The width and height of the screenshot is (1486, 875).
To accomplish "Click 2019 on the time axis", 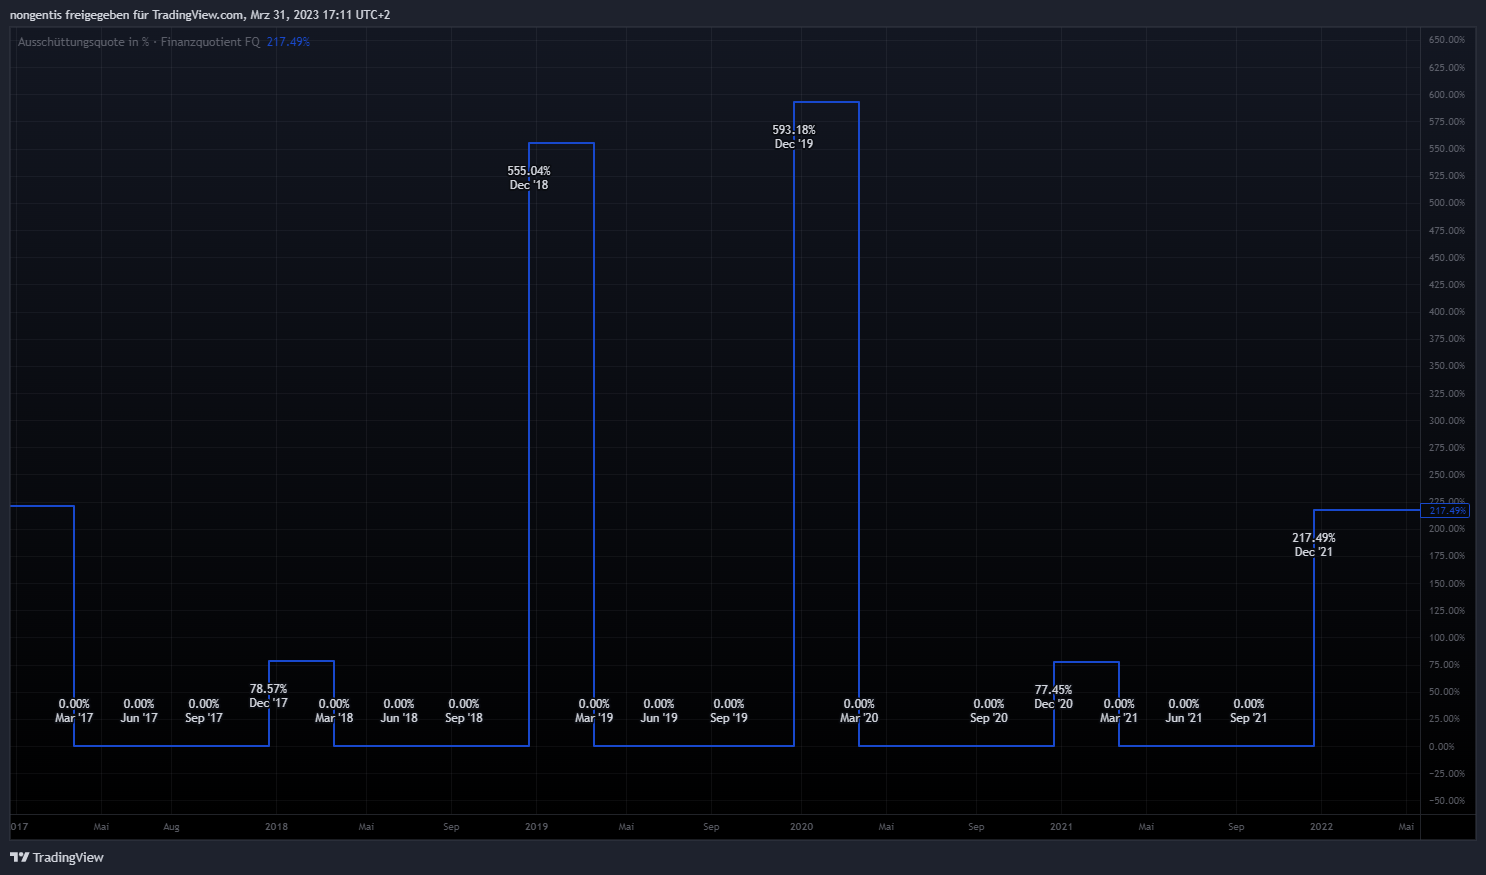I will coord(536,827).
